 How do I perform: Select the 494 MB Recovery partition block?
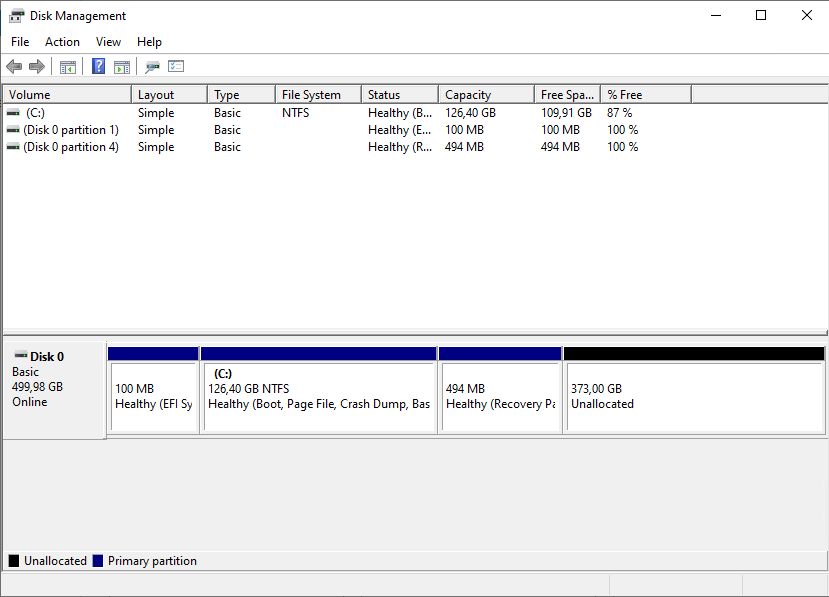coord(499,396)
